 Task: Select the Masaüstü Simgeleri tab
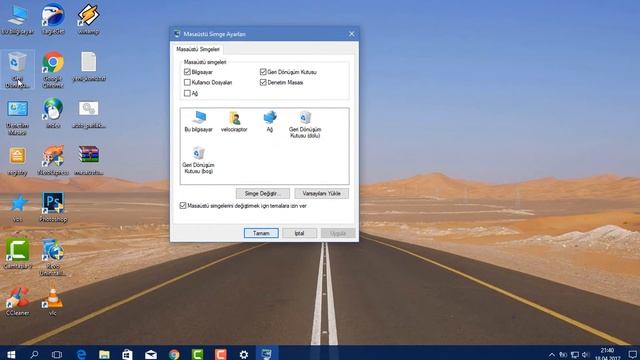[198, 49]
